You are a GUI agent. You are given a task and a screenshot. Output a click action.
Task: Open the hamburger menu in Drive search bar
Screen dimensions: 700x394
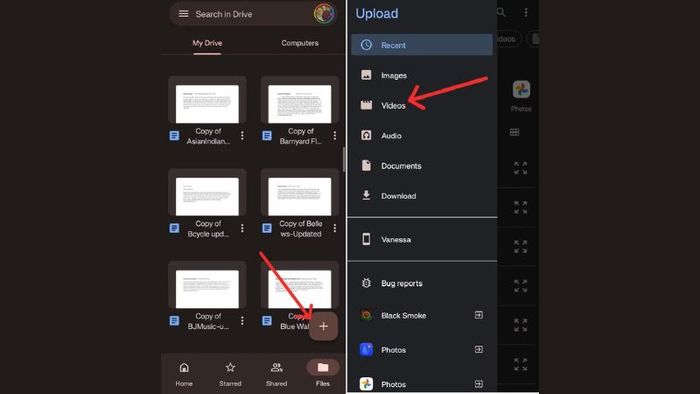click(183, 14)
